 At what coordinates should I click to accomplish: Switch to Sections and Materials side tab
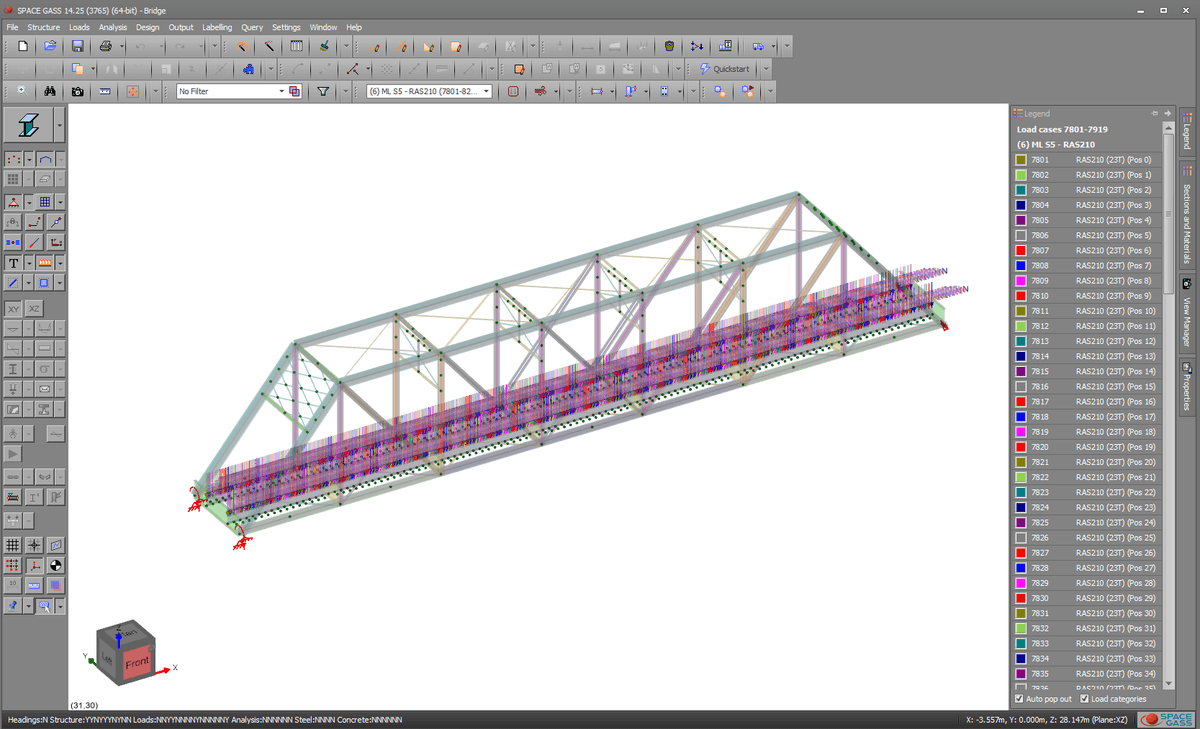[x=1187, y=222]
